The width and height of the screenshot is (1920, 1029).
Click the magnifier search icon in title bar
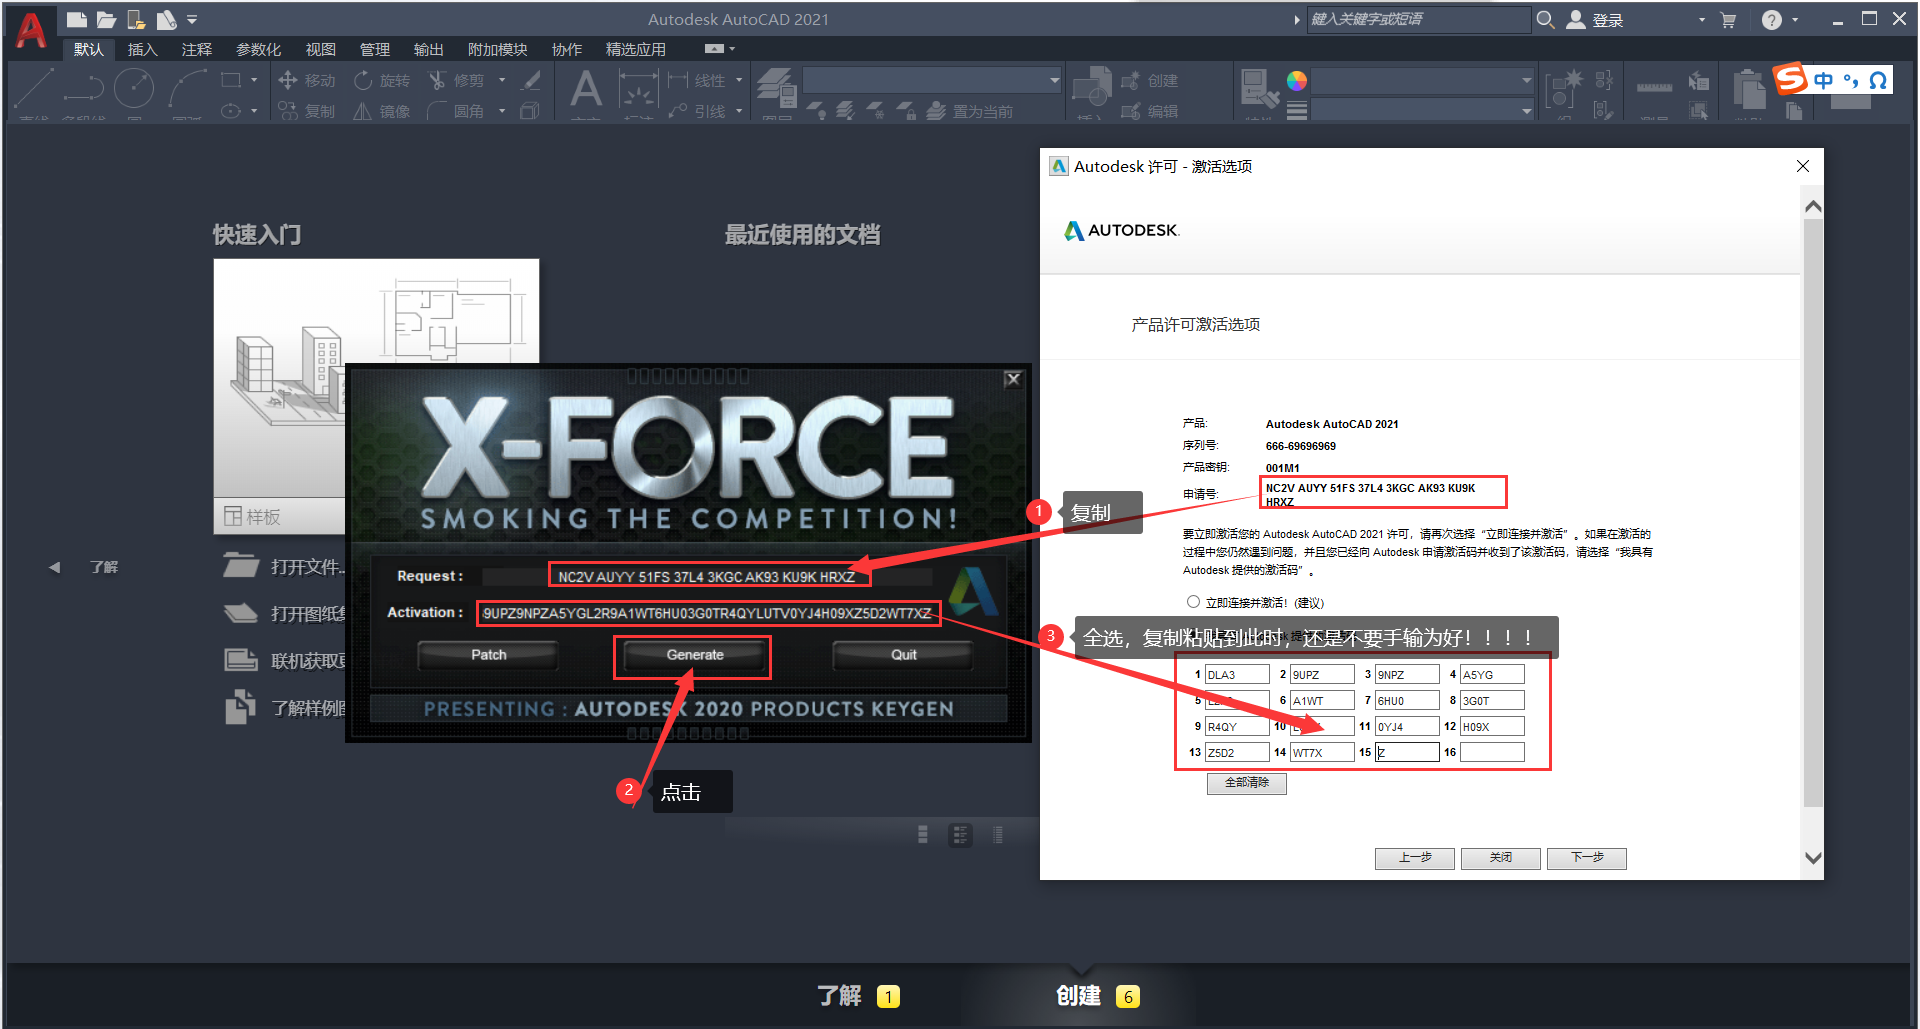tap(1545, 19)
